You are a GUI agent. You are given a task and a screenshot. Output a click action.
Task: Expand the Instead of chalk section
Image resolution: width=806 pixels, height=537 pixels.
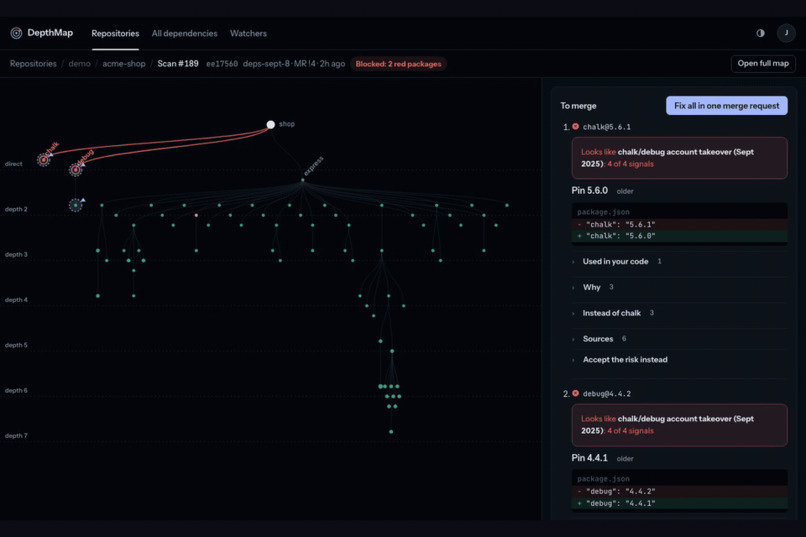tap(679, 313)
